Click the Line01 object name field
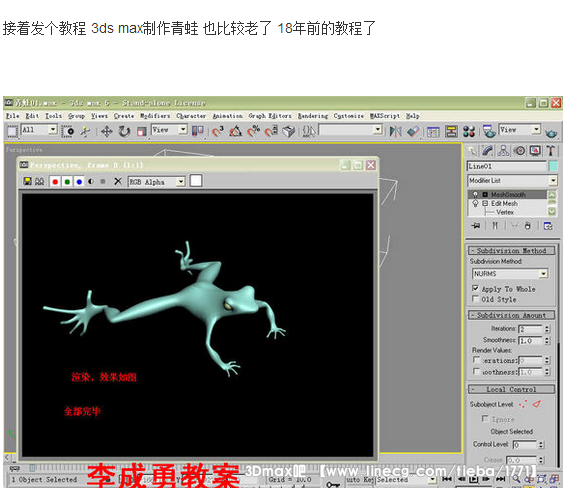566x488 pixels. (507, 166)
